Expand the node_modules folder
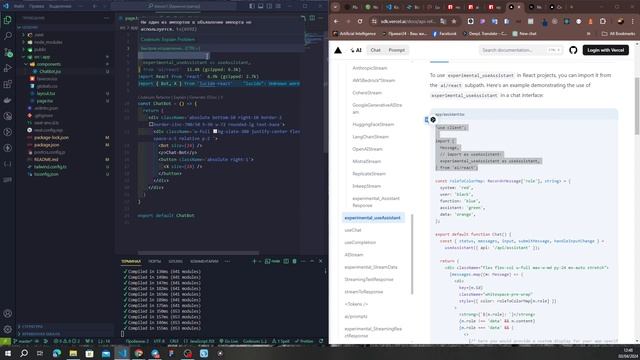 [x=23, y=42]
